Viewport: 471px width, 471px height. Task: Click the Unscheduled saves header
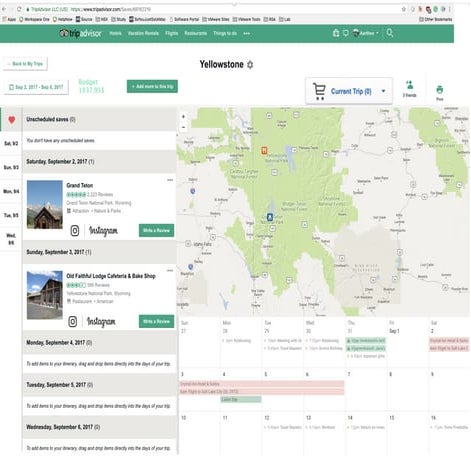[99, 119]
